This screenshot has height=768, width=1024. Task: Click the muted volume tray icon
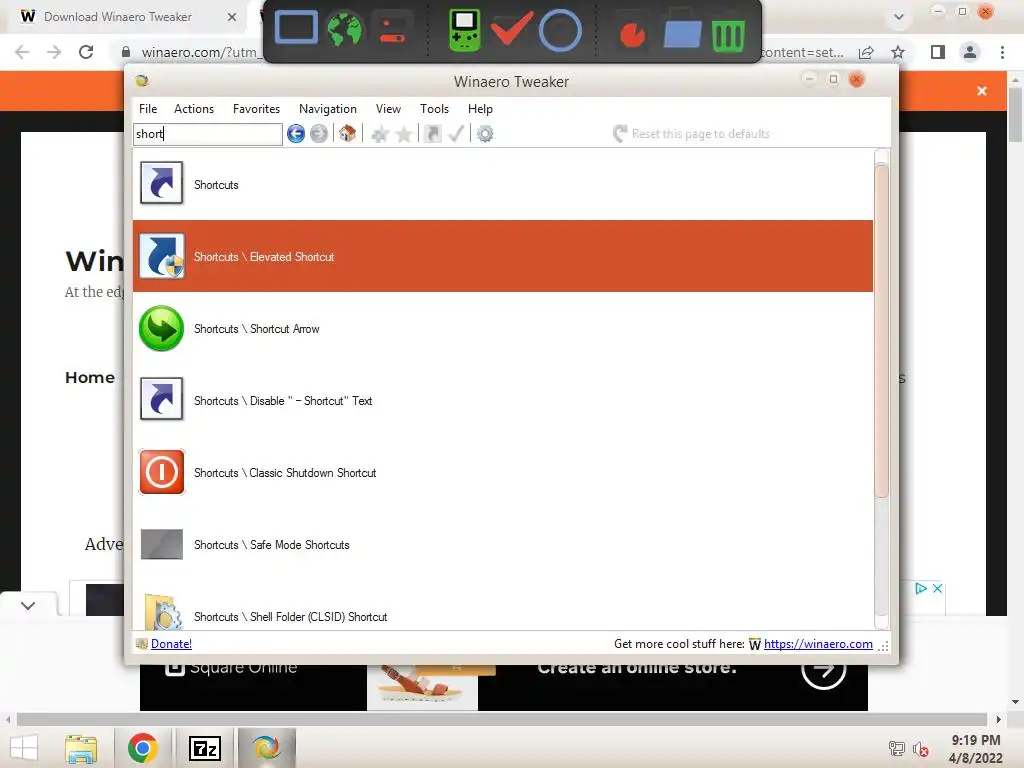pyautogui.click(x=921, y=749)
